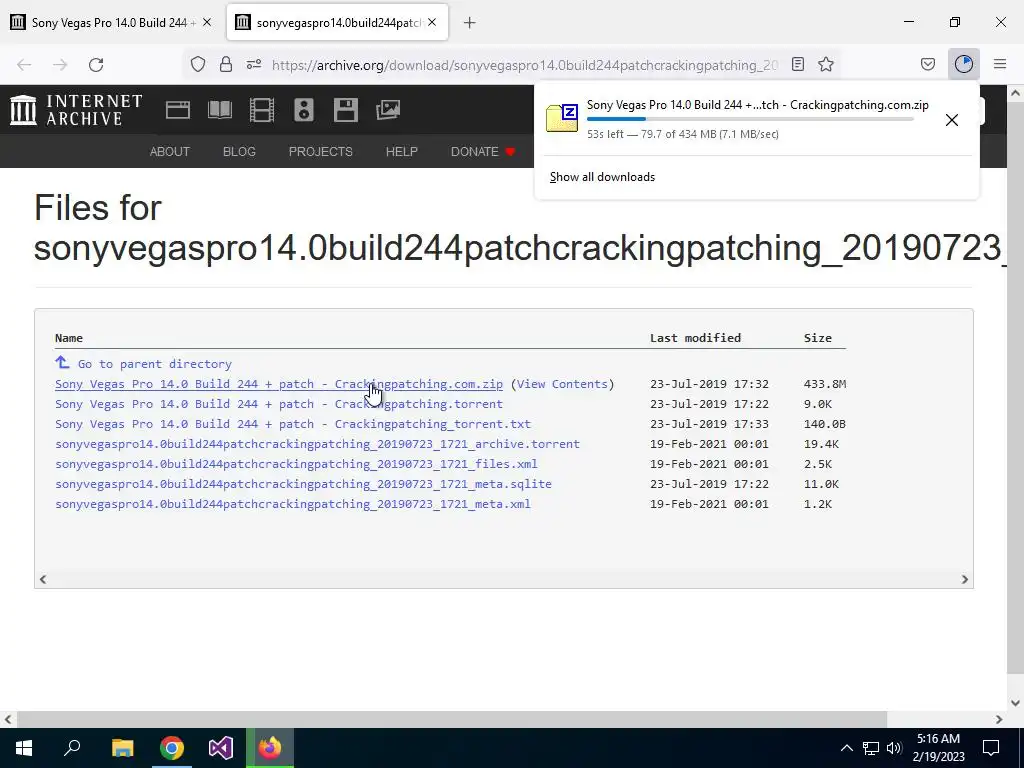This screenshot has height=768, width=1024.
Task: Go back with the browser back arrow
Action: [x=24, y=65]
